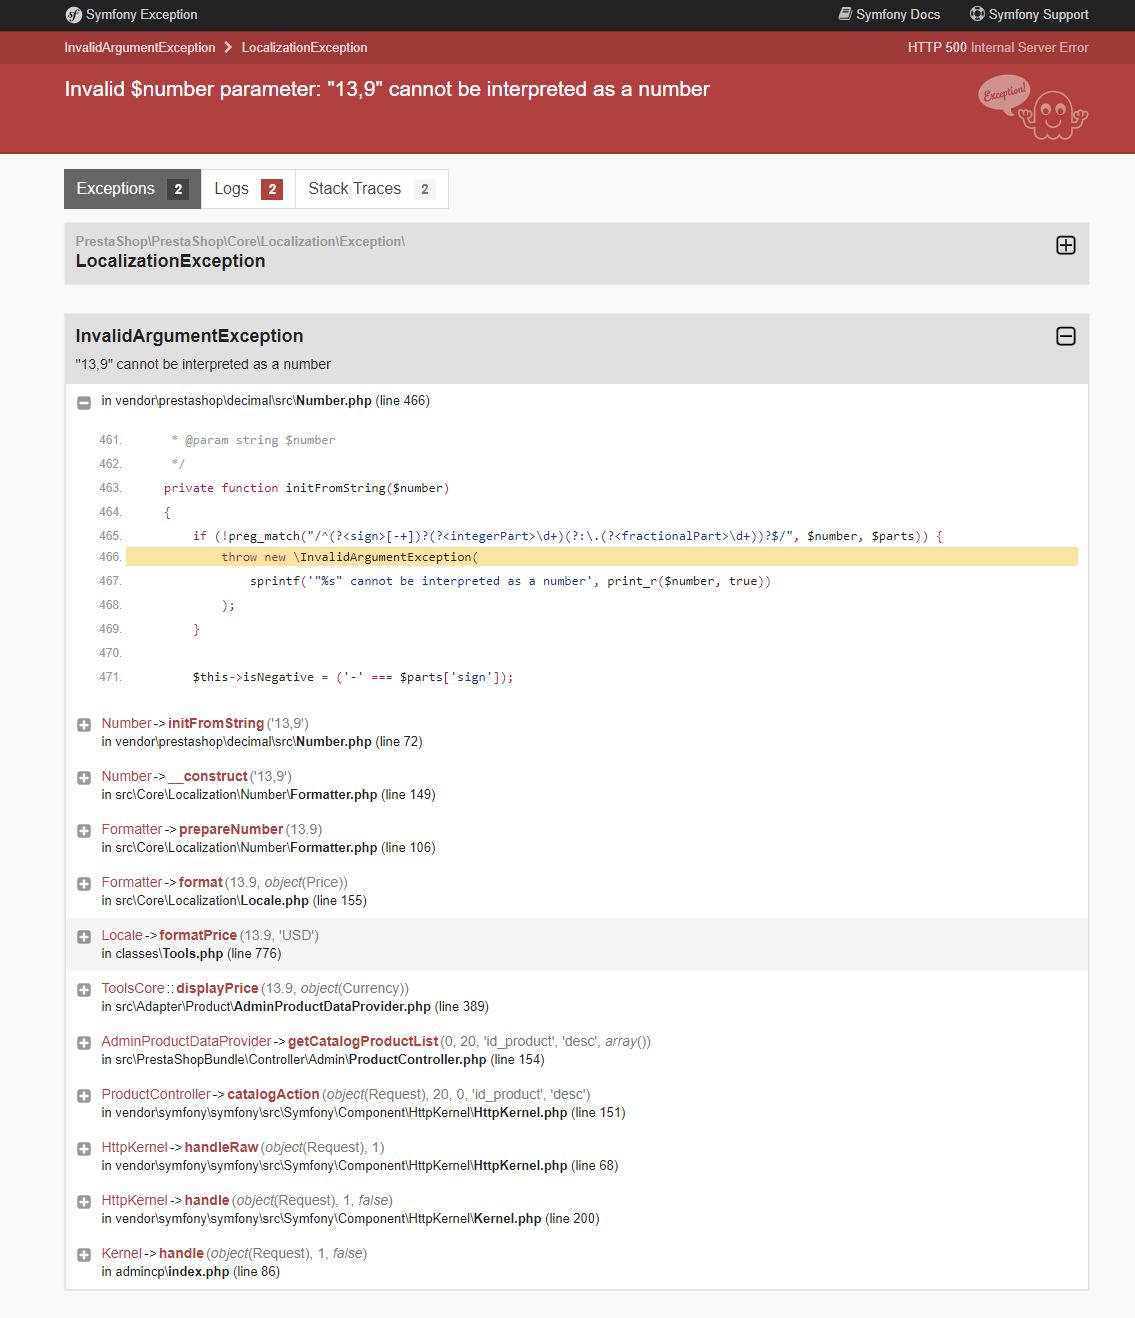Click the HttpKernel.php (line 68) path
Screen dimensions: 1135x1318
click(x=360, y=1166)
